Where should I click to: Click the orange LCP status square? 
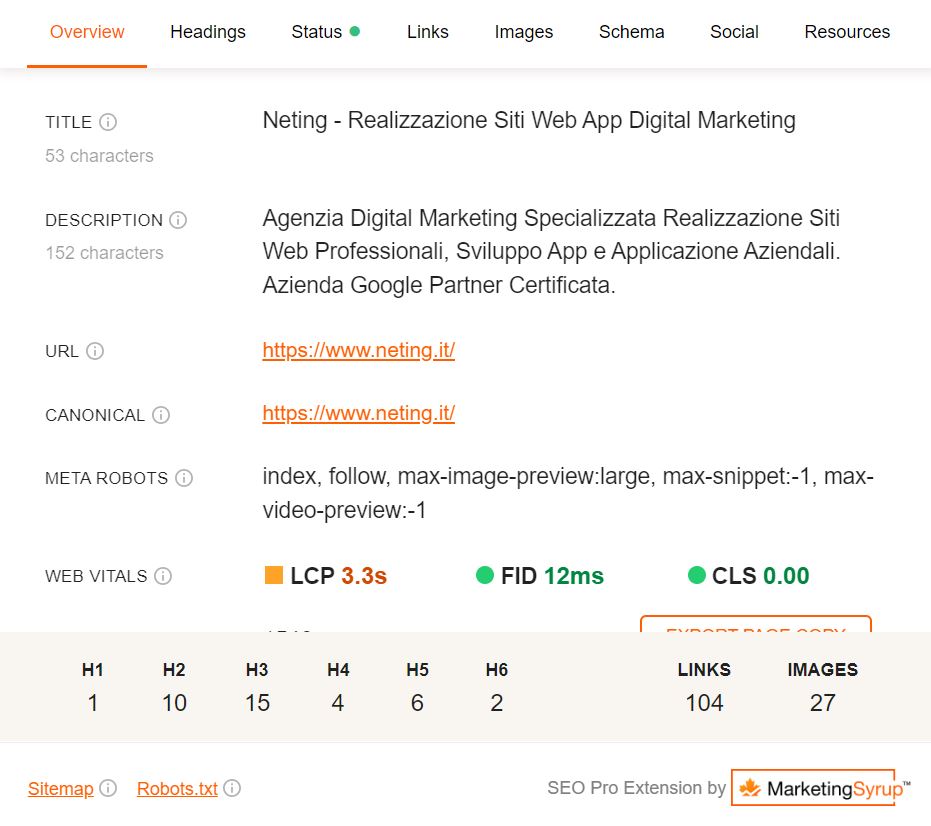coord(274,575)
